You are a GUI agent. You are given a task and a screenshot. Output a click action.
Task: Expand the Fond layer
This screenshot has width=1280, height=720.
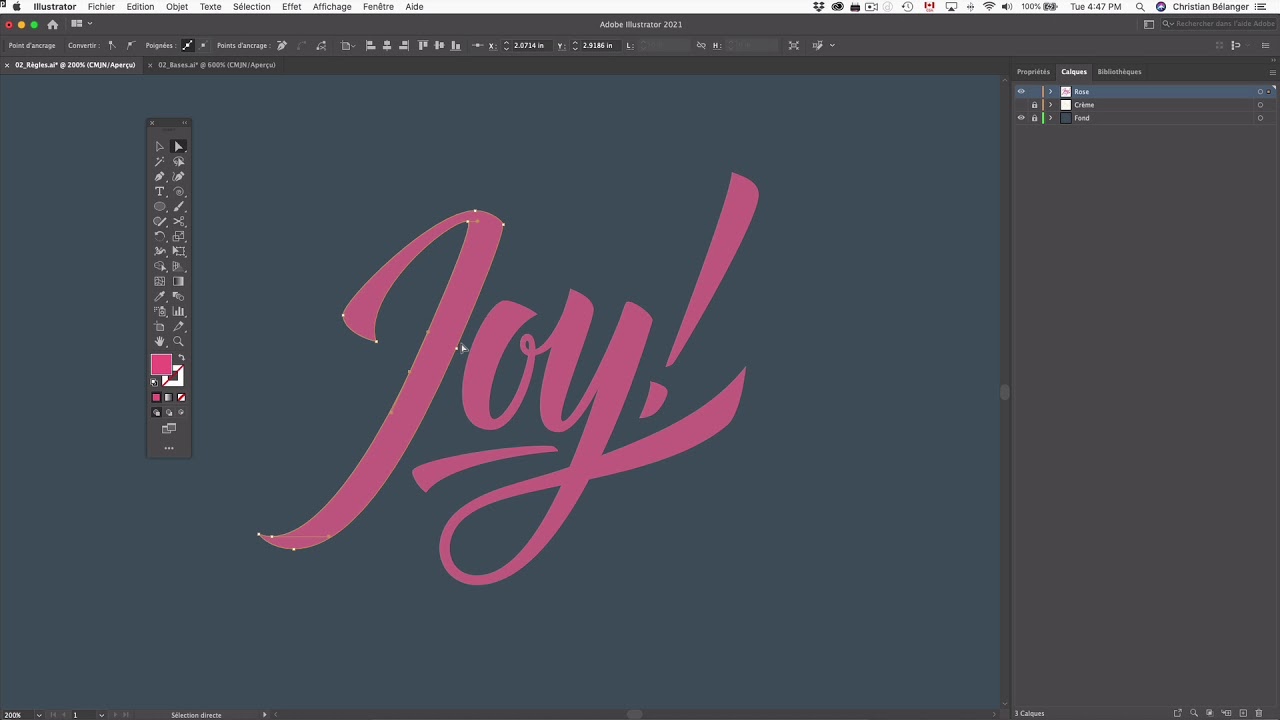1050,118
